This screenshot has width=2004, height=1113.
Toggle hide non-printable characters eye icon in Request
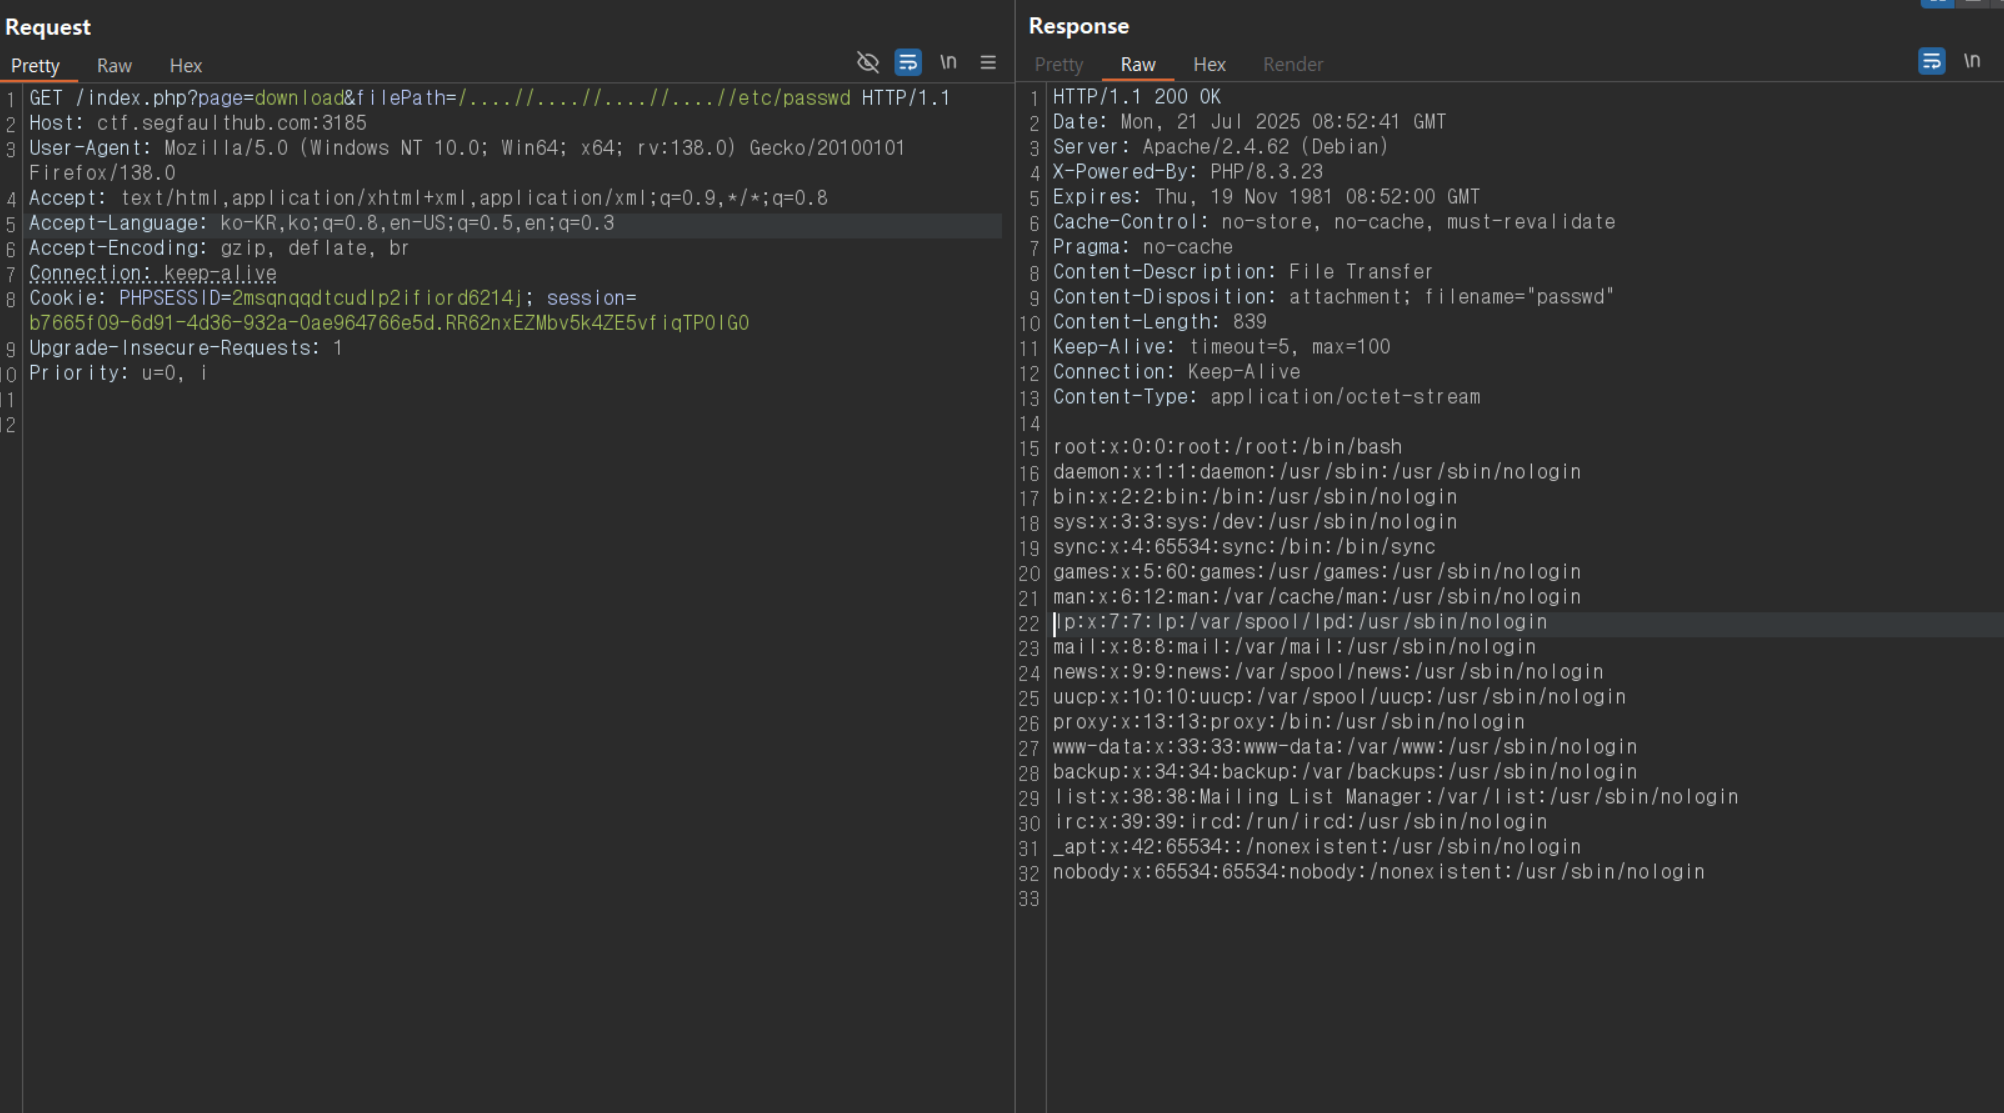click(868, 63)
